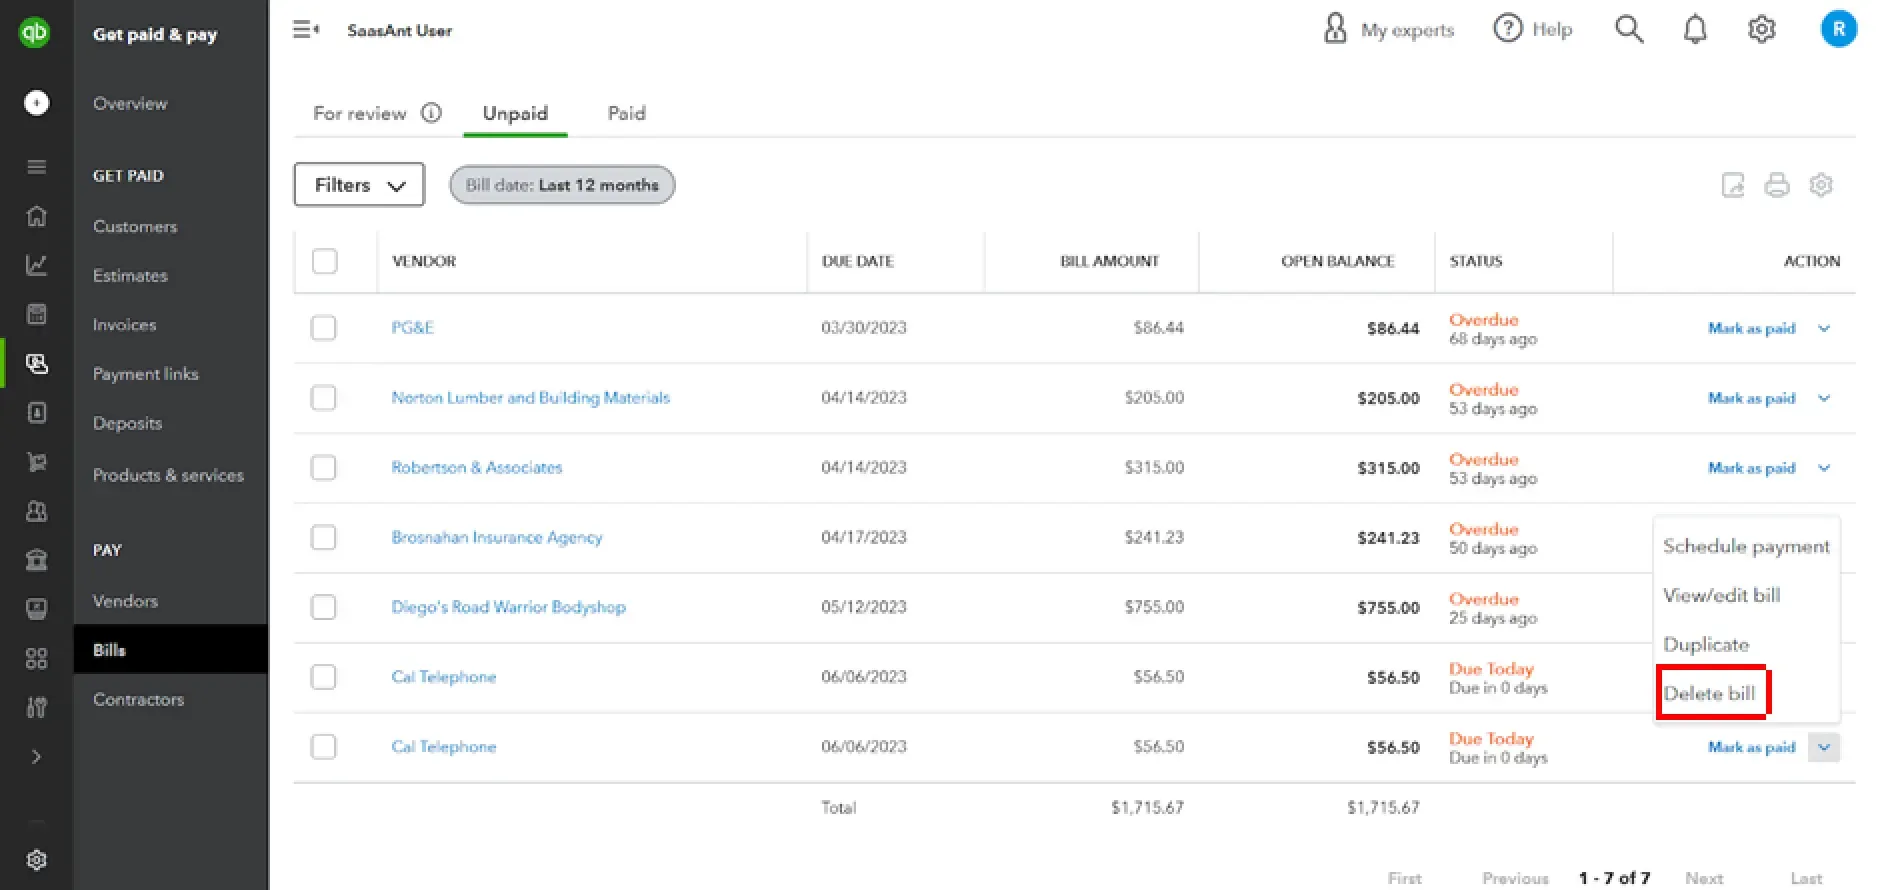Choose View/edit bill from the menu
1880x890 pixels.
click(1722, 595)
